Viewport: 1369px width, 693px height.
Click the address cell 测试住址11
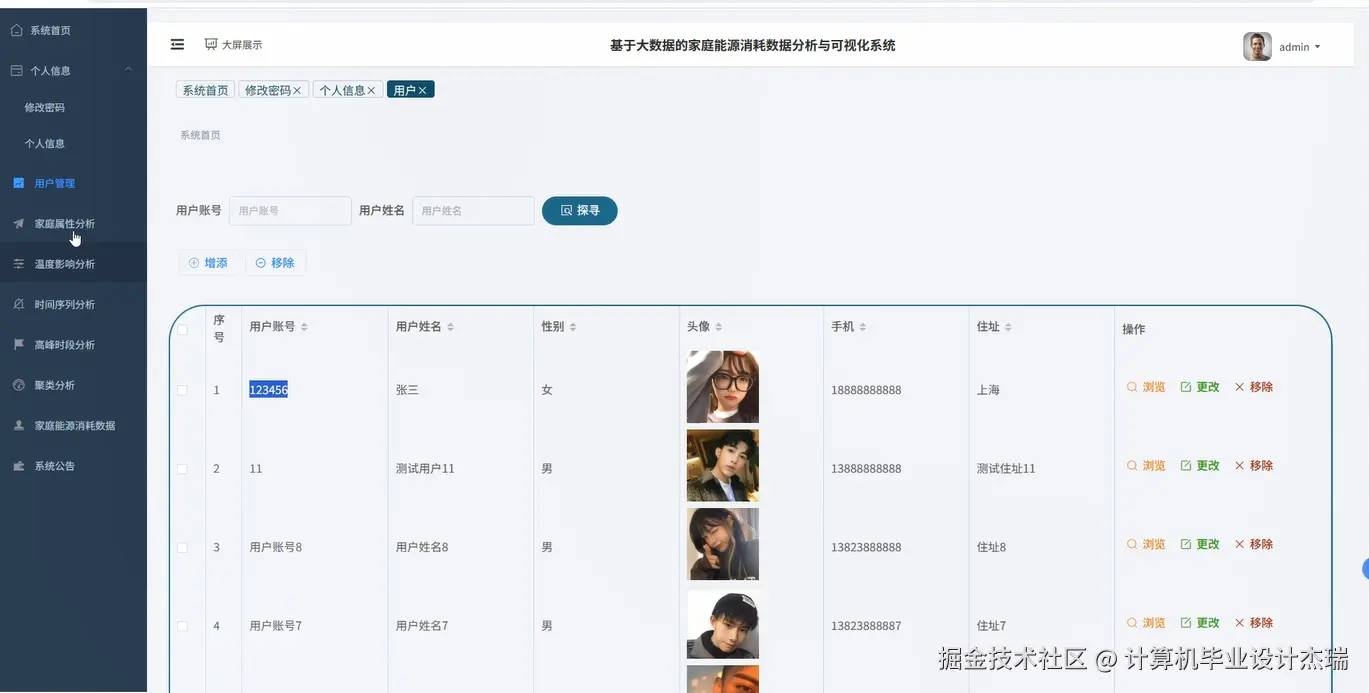tap(1006, 469)
